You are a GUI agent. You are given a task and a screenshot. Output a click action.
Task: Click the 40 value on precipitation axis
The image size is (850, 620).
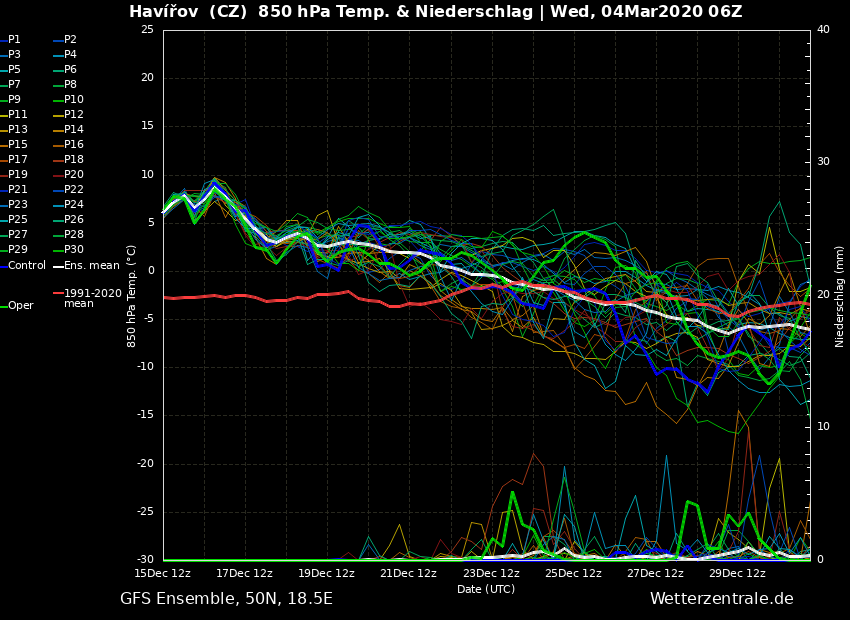[823, 30]
